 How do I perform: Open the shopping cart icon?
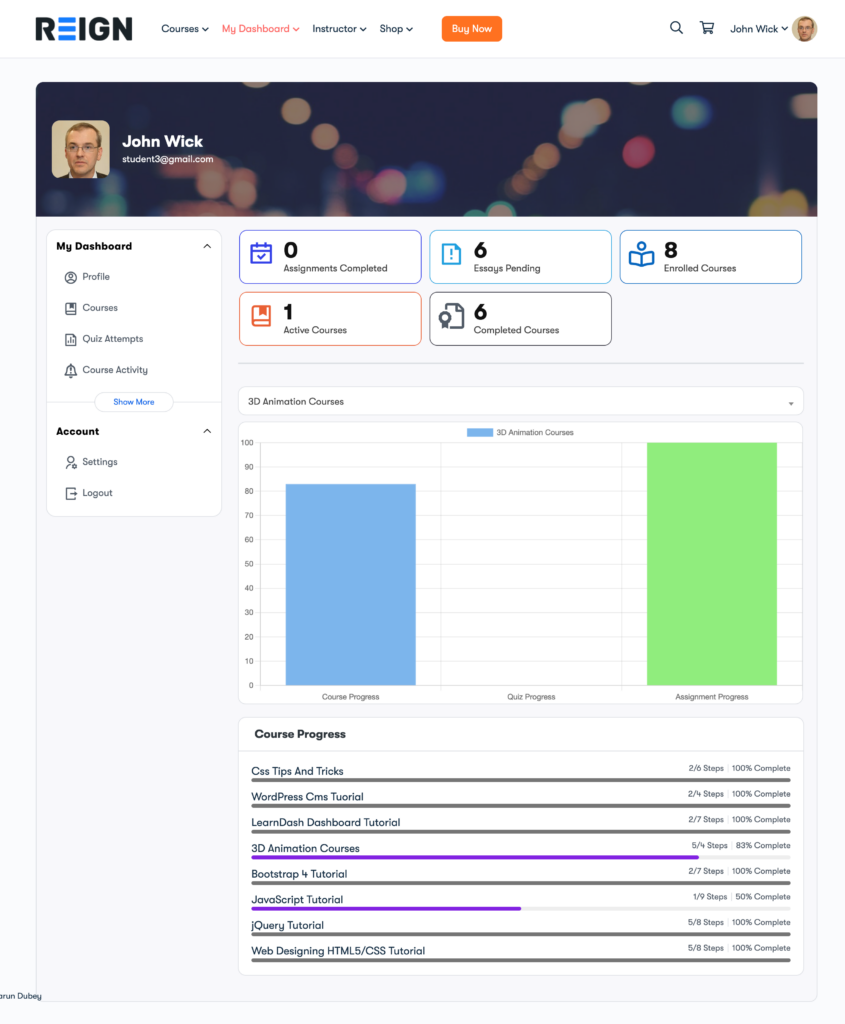706,28
